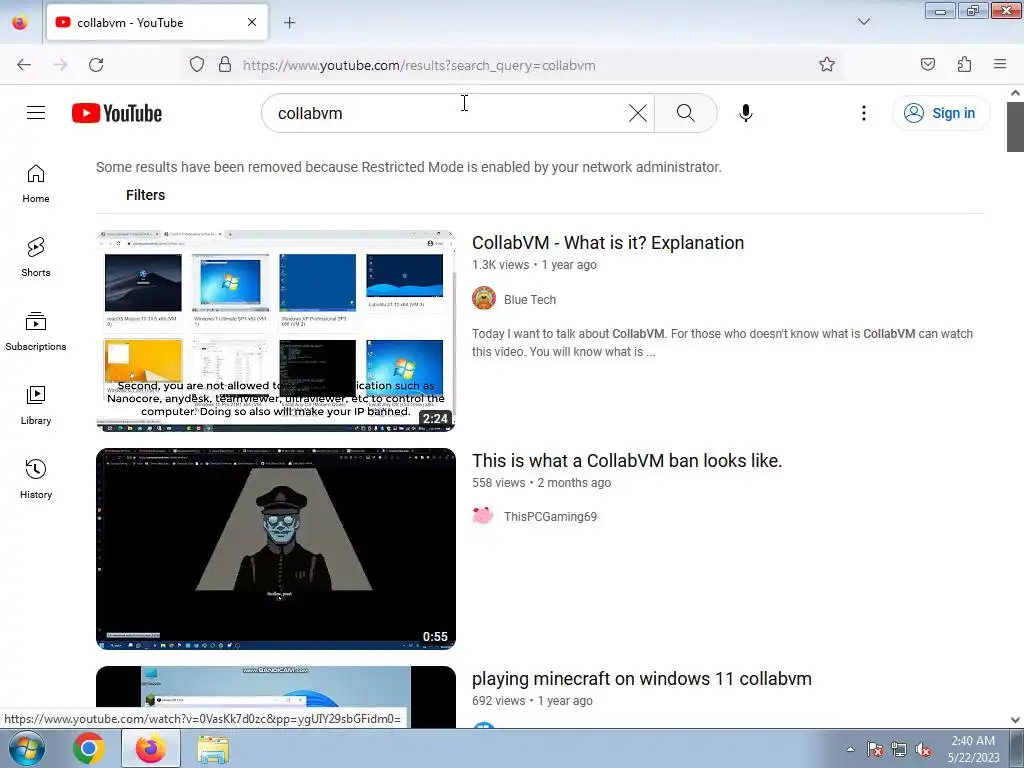
Task: Click the Firefox taskbar button
Action: 151,748
